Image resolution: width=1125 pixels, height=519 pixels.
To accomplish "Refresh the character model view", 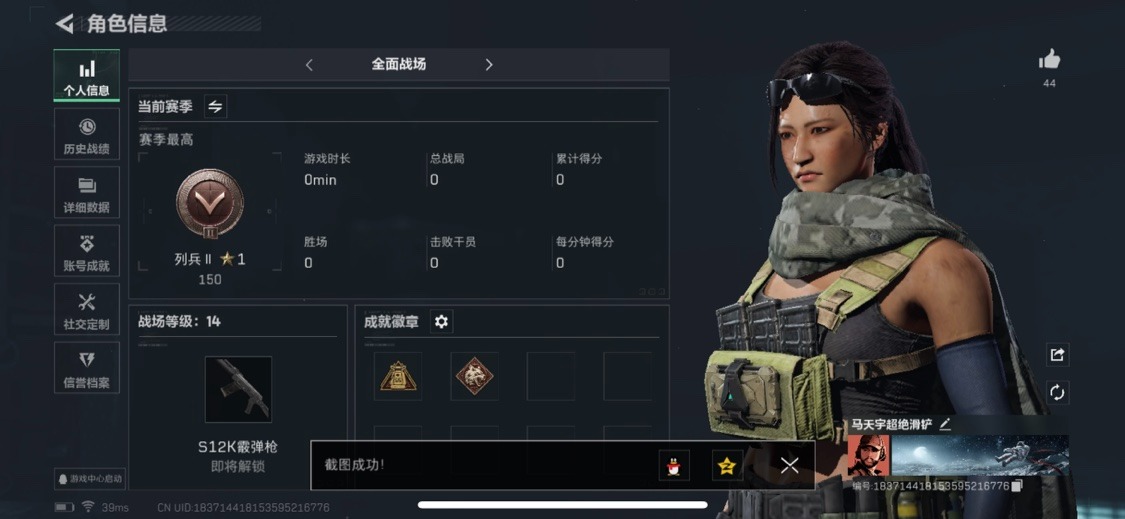I will (1057, 392).
